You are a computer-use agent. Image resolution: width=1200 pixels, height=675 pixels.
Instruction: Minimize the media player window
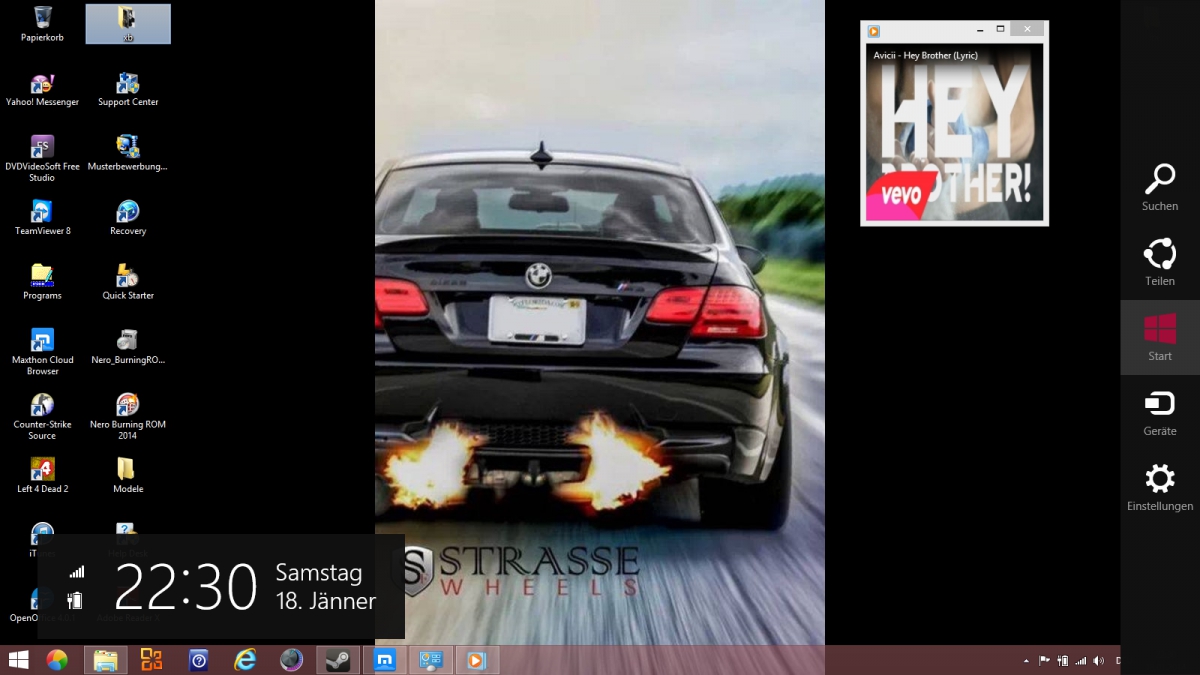(x=980, y=30)
